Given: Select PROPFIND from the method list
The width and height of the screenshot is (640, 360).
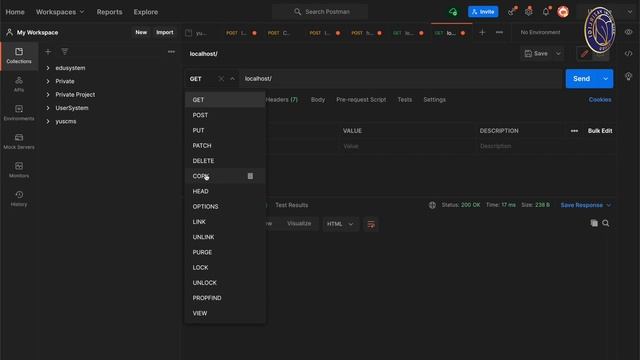Looking at the screenshot, I should pyautogui.click(x=225, y=298).
